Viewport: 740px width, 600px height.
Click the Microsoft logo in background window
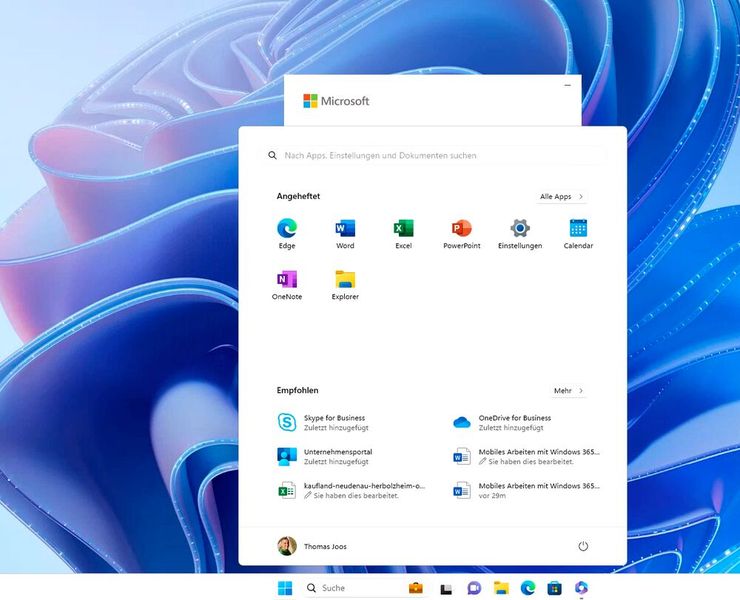coord(336,101)
